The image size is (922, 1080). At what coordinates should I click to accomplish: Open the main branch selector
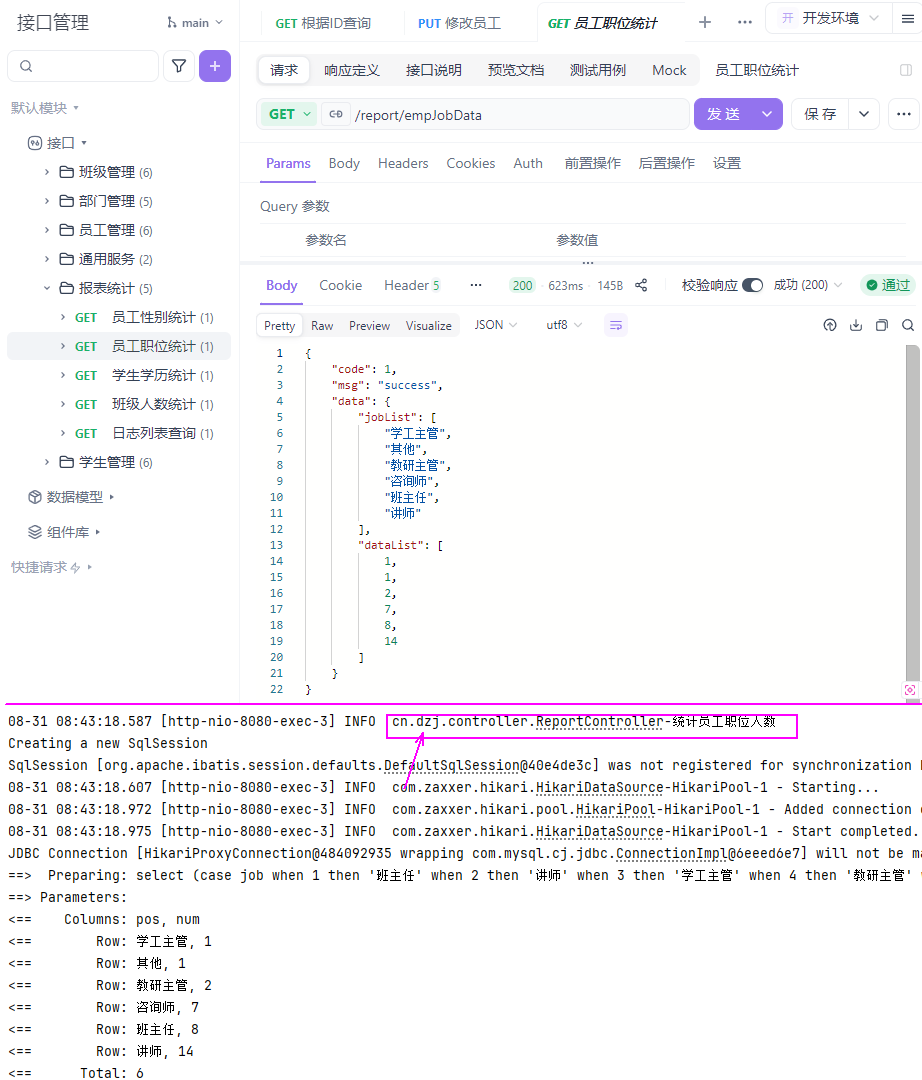coord(196,22)
